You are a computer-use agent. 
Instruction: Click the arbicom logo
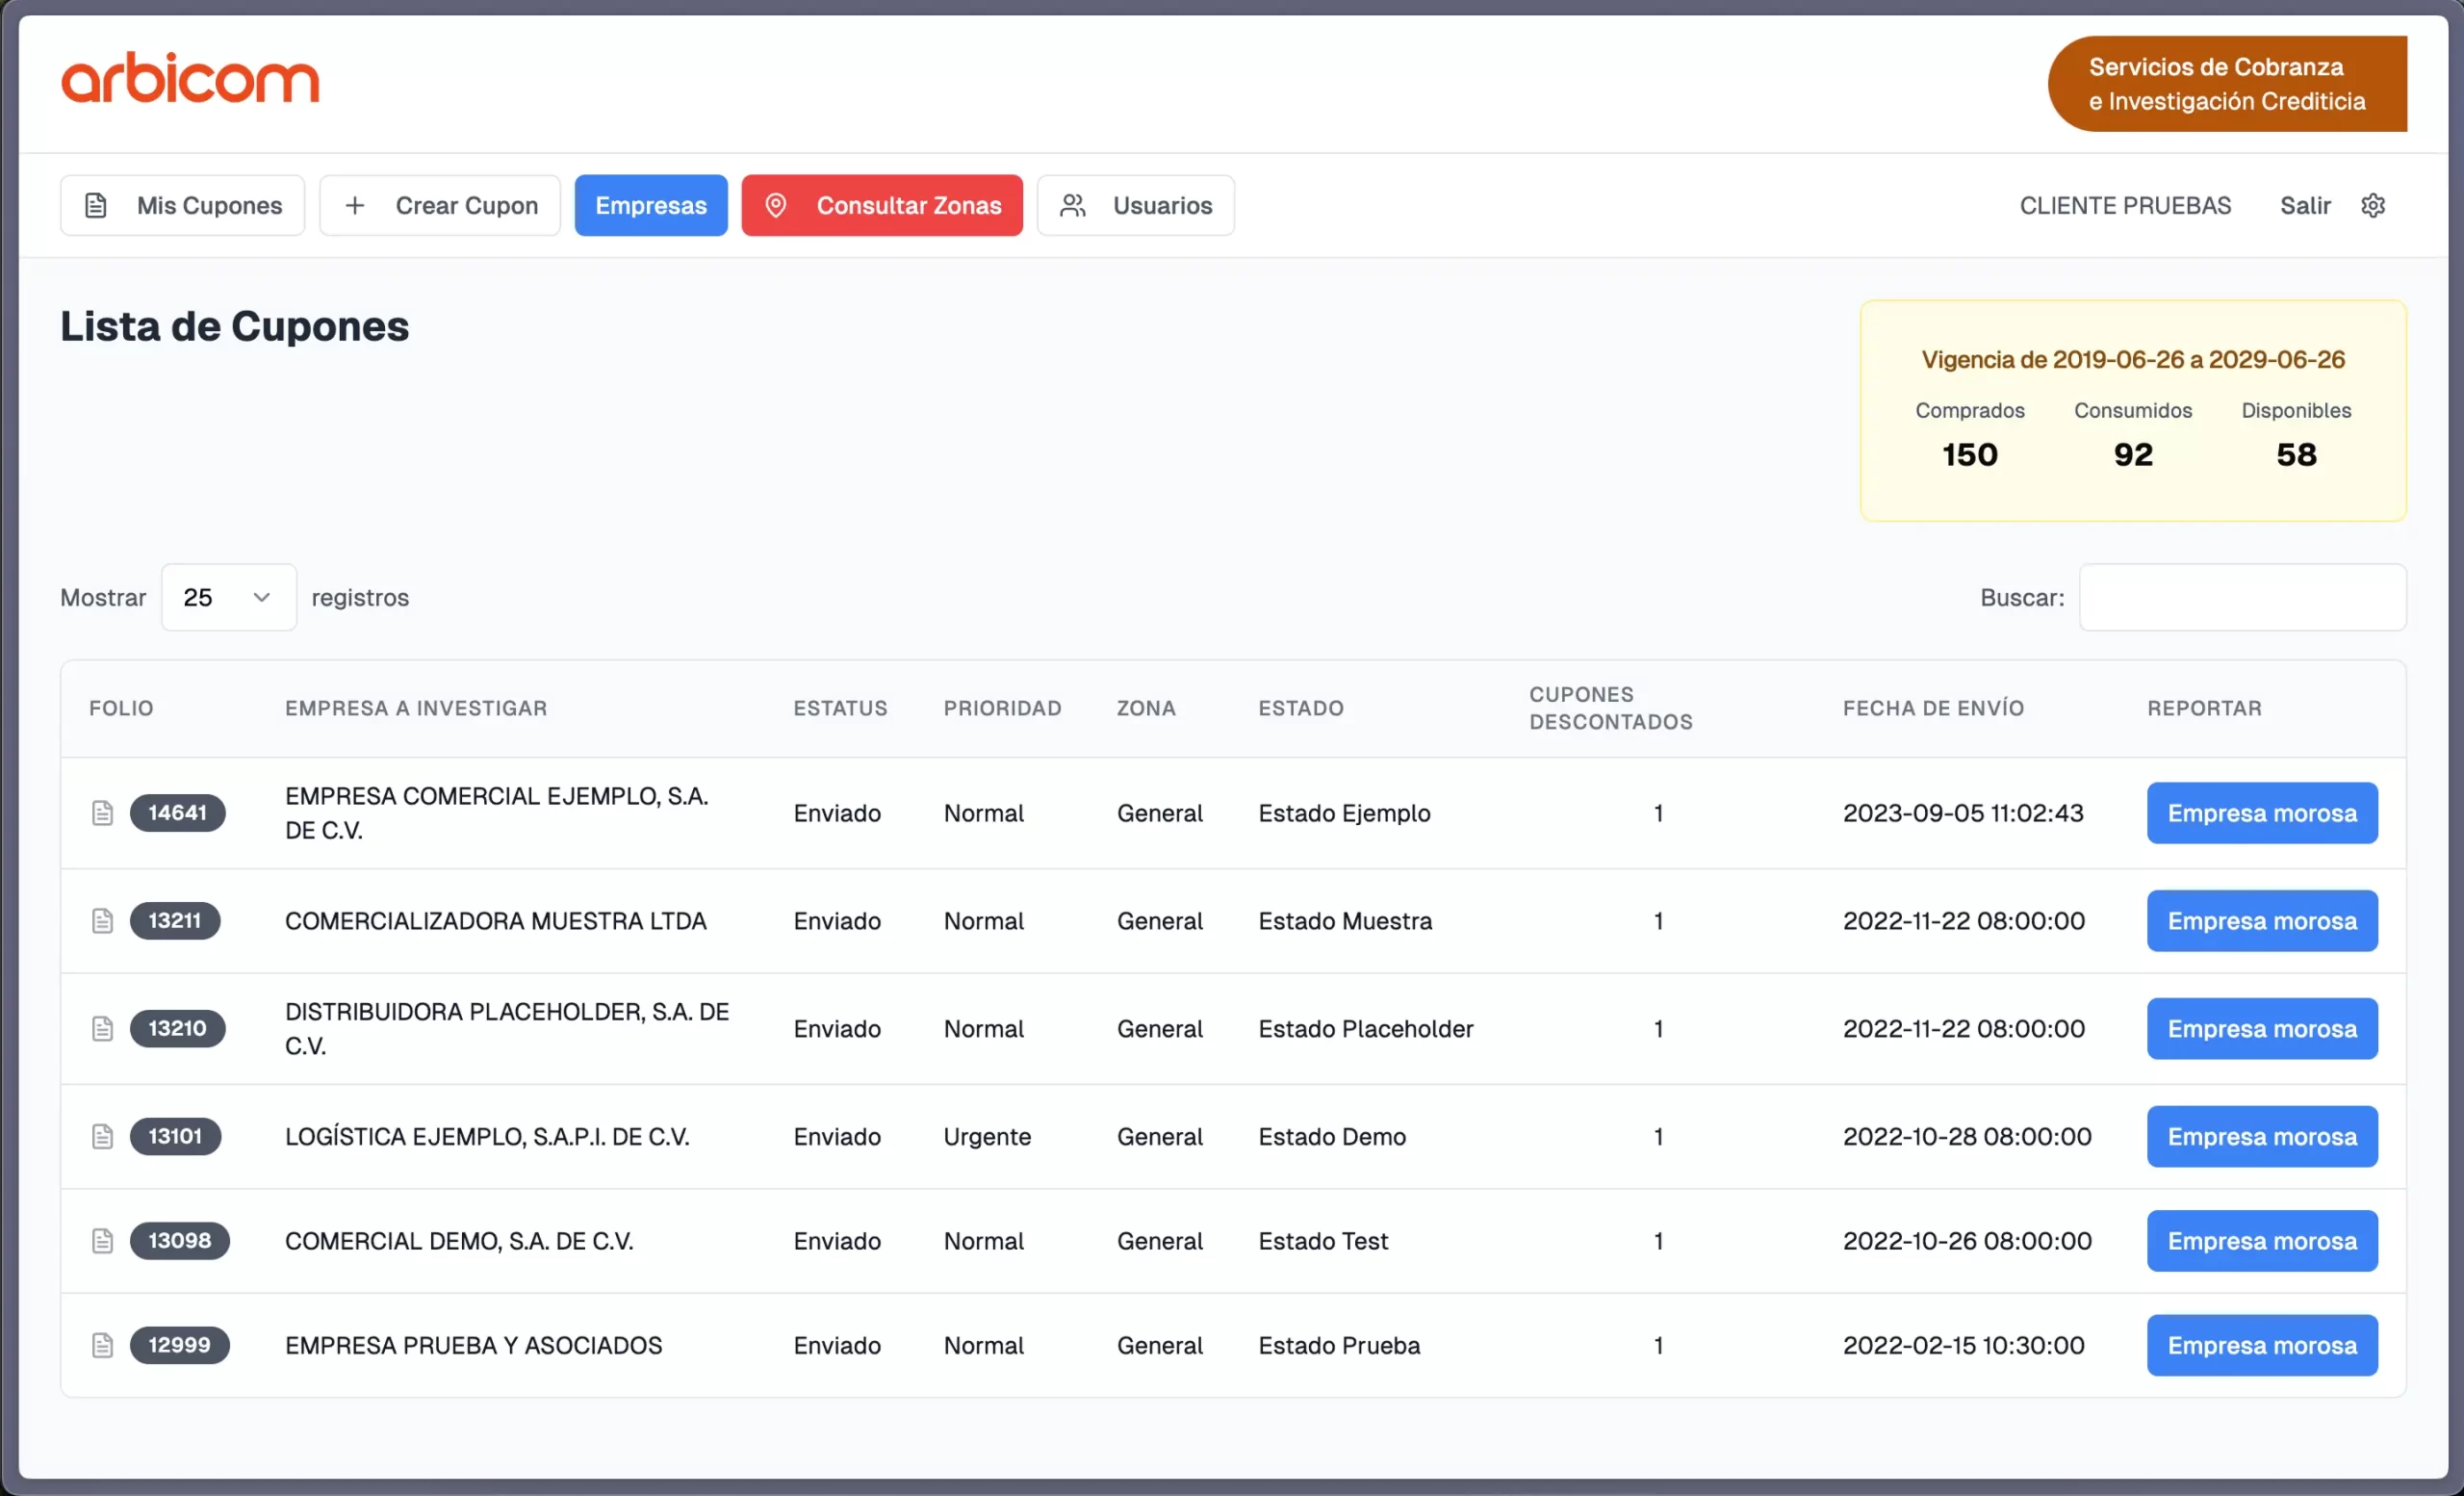(190, 78)
